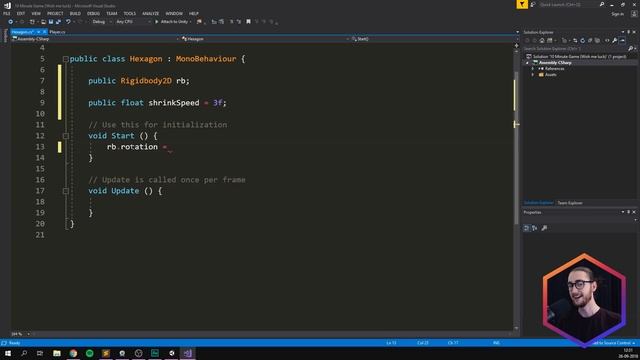Open the PROJECT menu
Screen dimensions: 640x360
click(55, 13)
